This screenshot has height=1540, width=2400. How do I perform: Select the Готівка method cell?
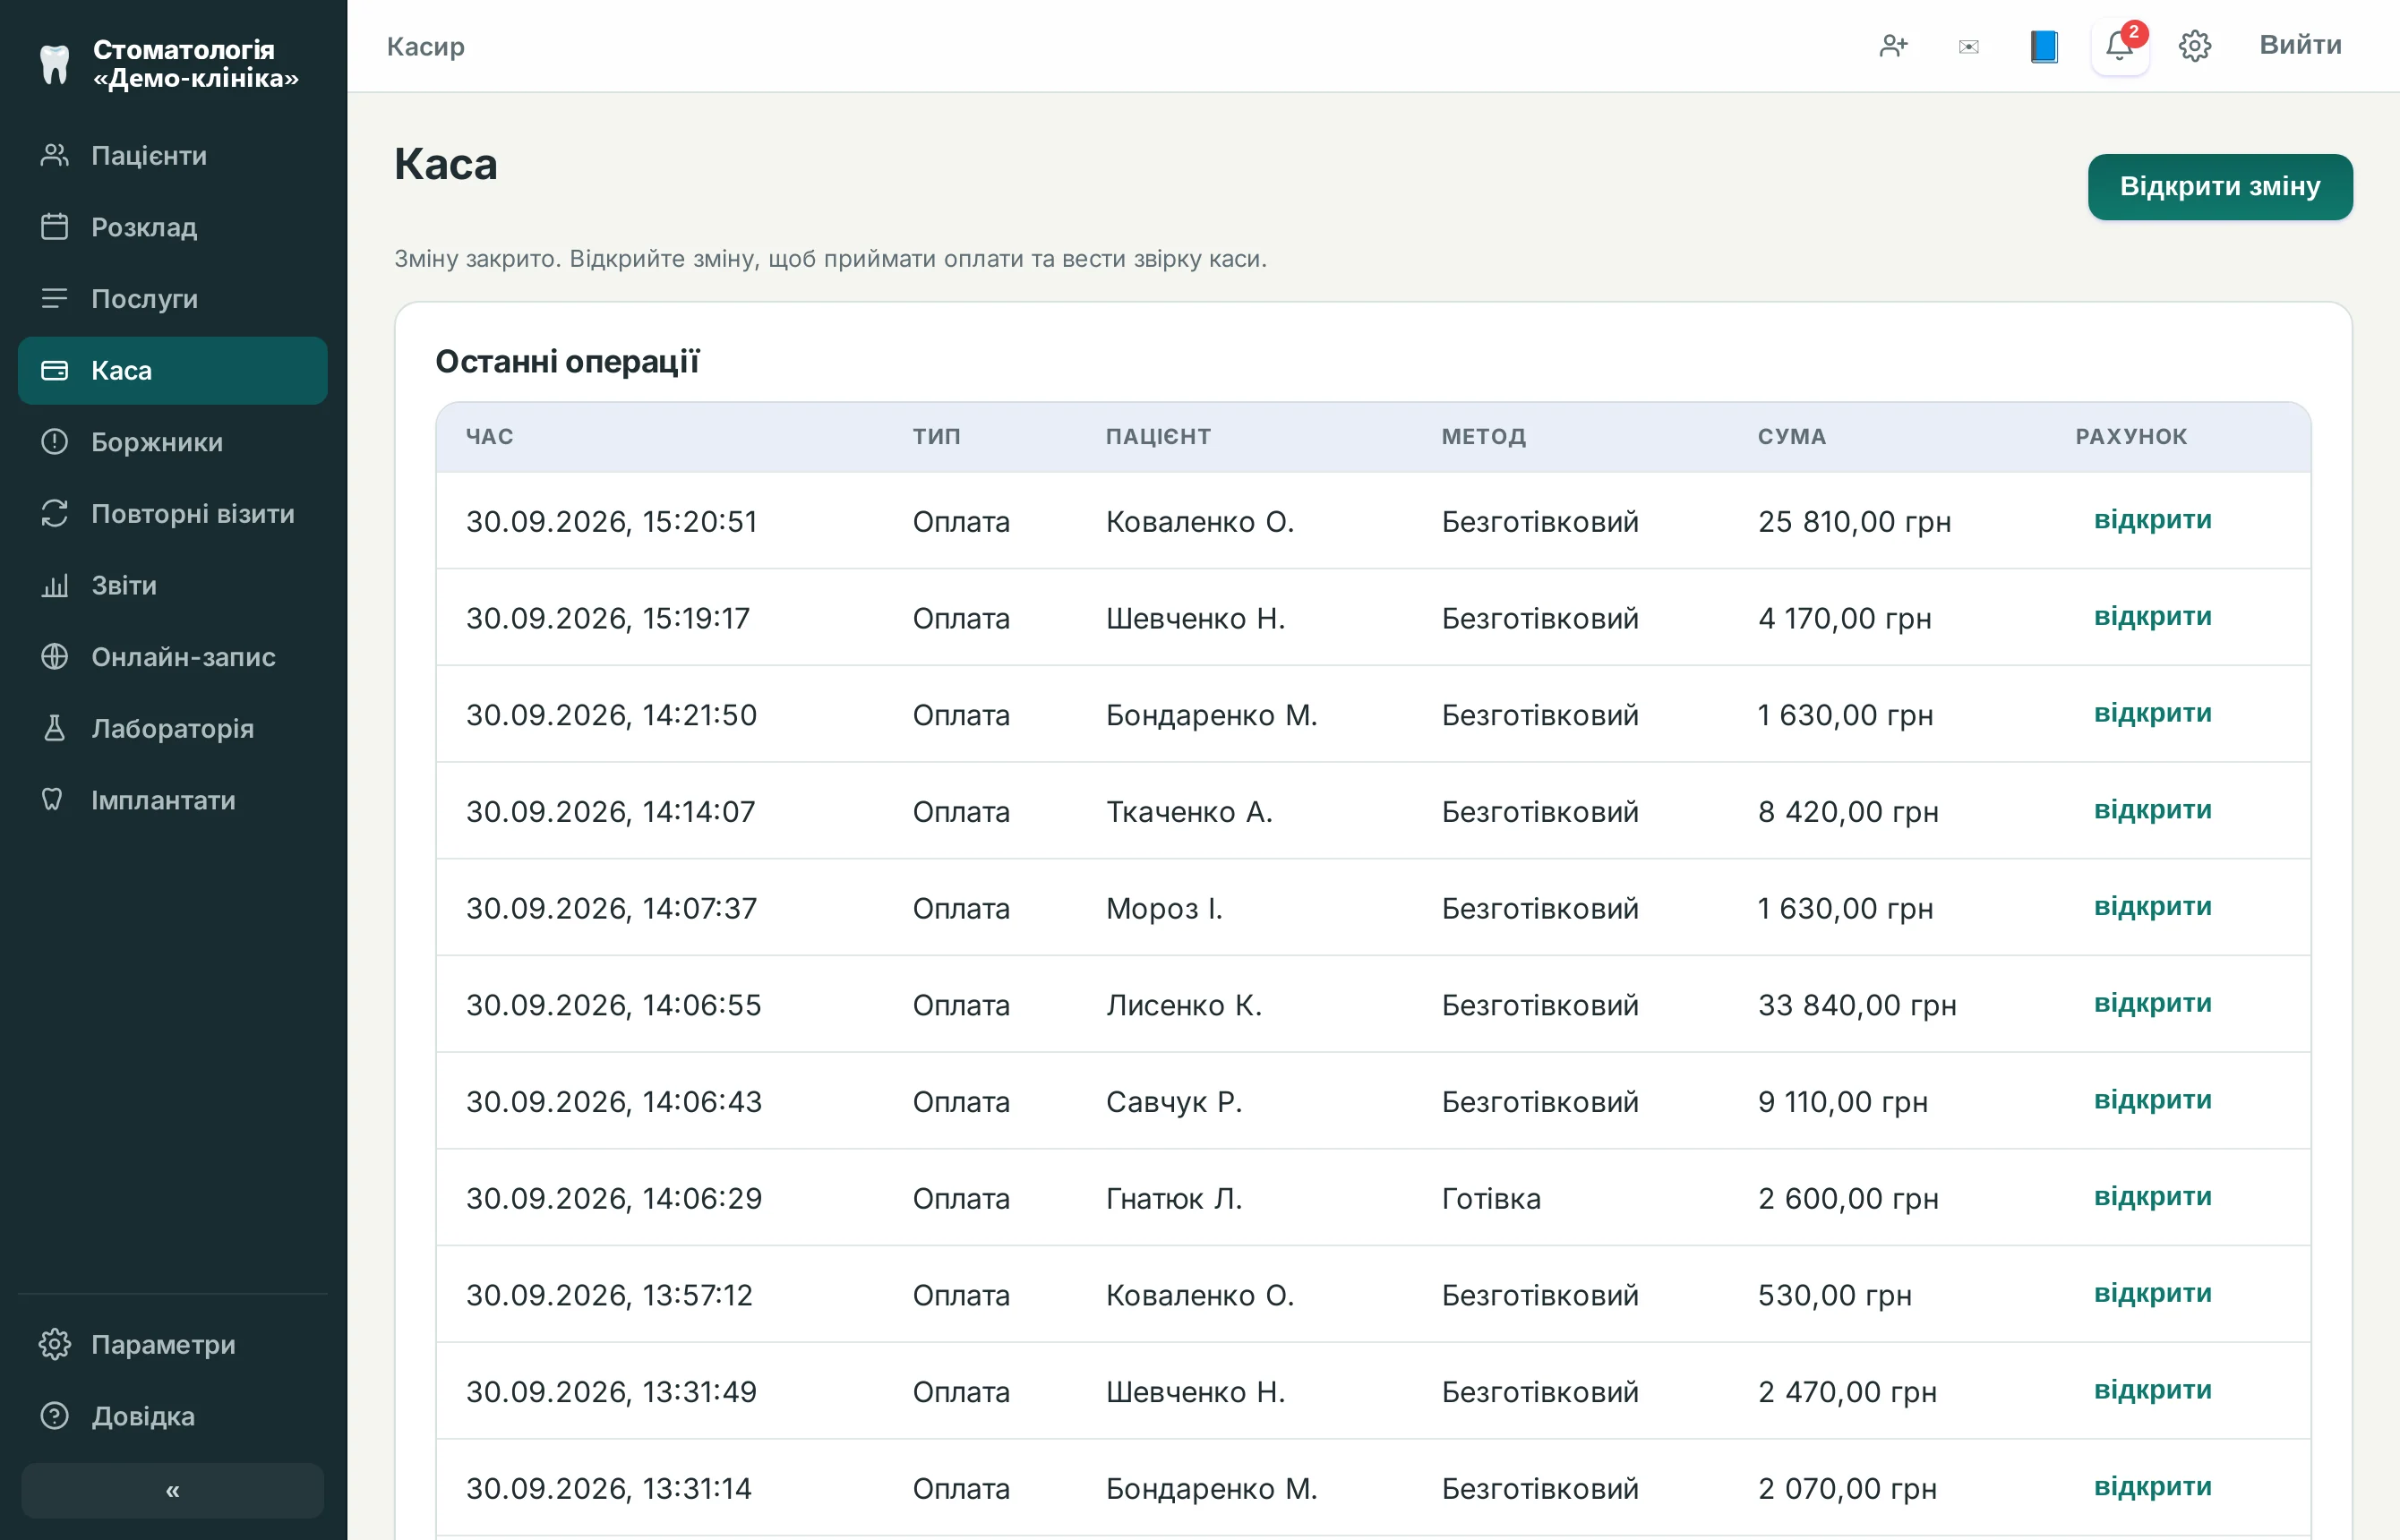tap(1491, 1198)
